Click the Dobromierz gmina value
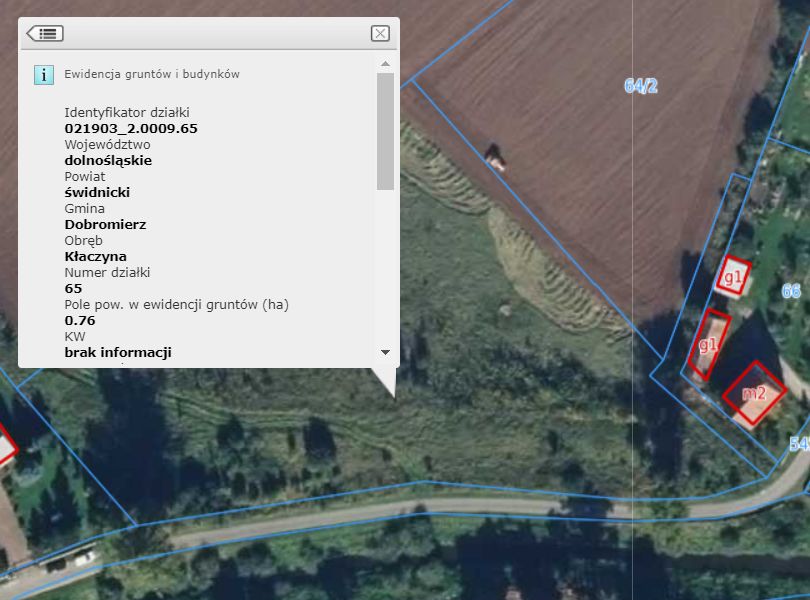 [x=105, y=225]
